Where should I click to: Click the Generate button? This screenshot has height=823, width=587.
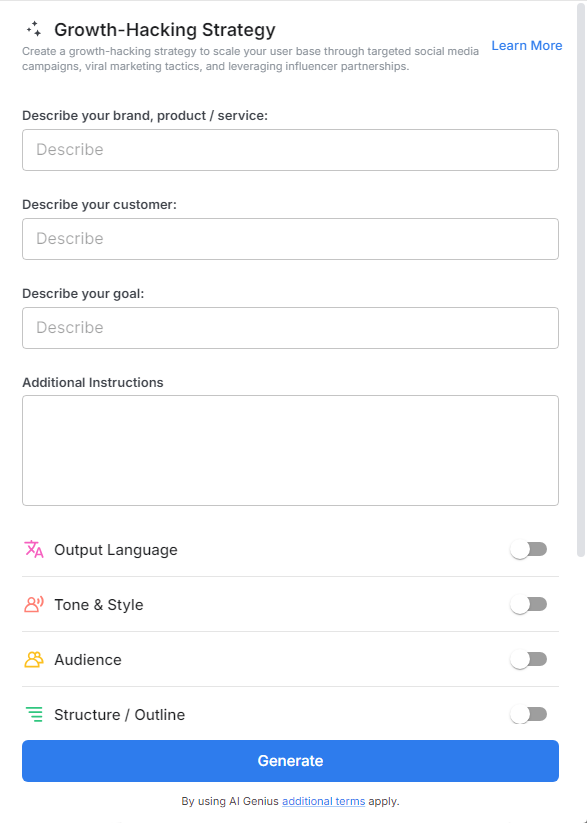pyautogui.click(x=290, y=761)
